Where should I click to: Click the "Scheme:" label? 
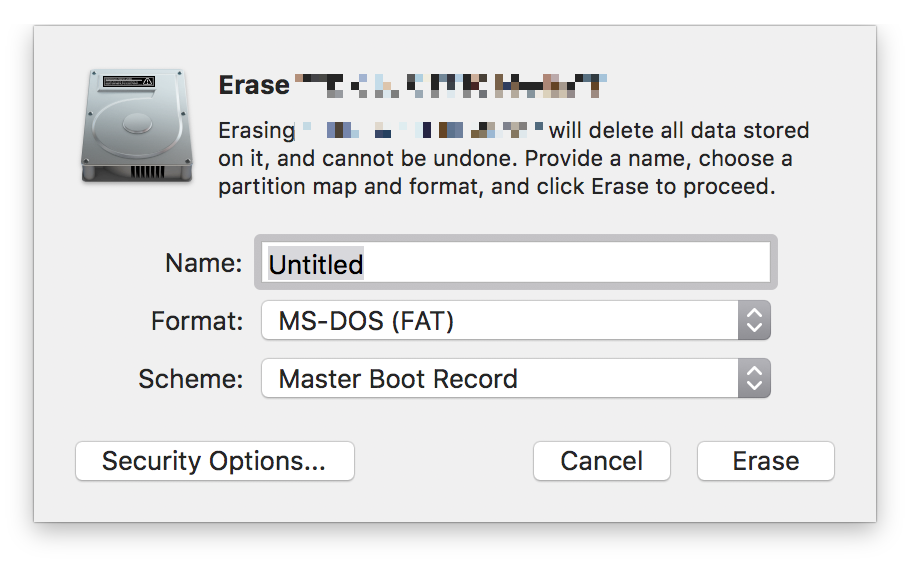click(x=191, y=379)
